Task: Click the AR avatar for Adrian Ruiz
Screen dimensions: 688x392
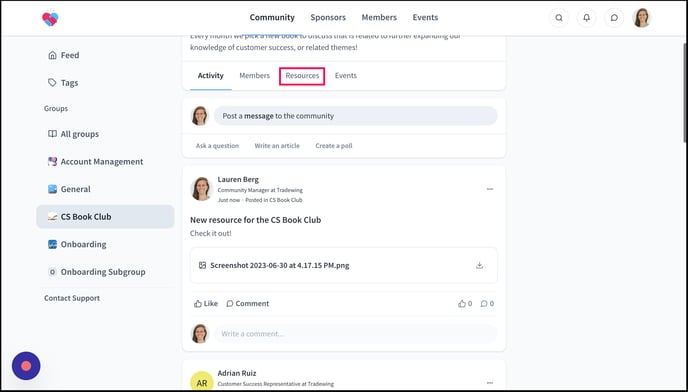Action: 201,381
